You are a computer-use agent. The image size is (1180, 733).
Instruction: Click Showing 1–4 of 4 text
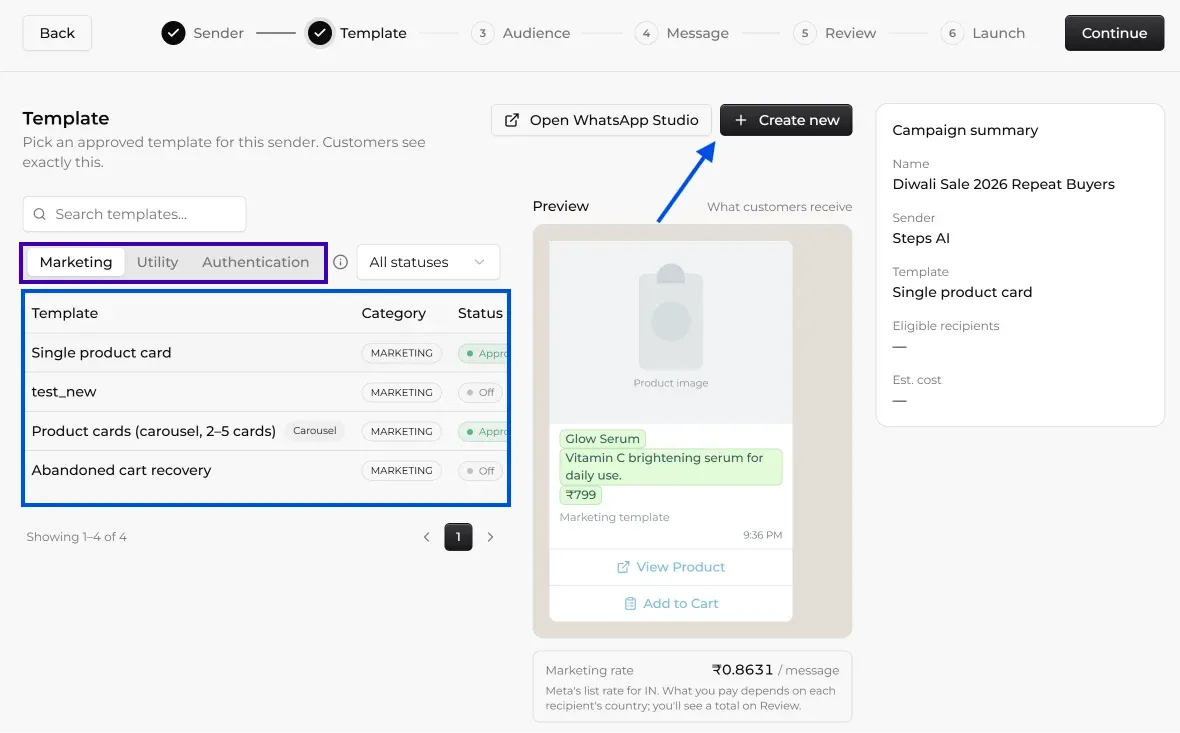[77, 537]
